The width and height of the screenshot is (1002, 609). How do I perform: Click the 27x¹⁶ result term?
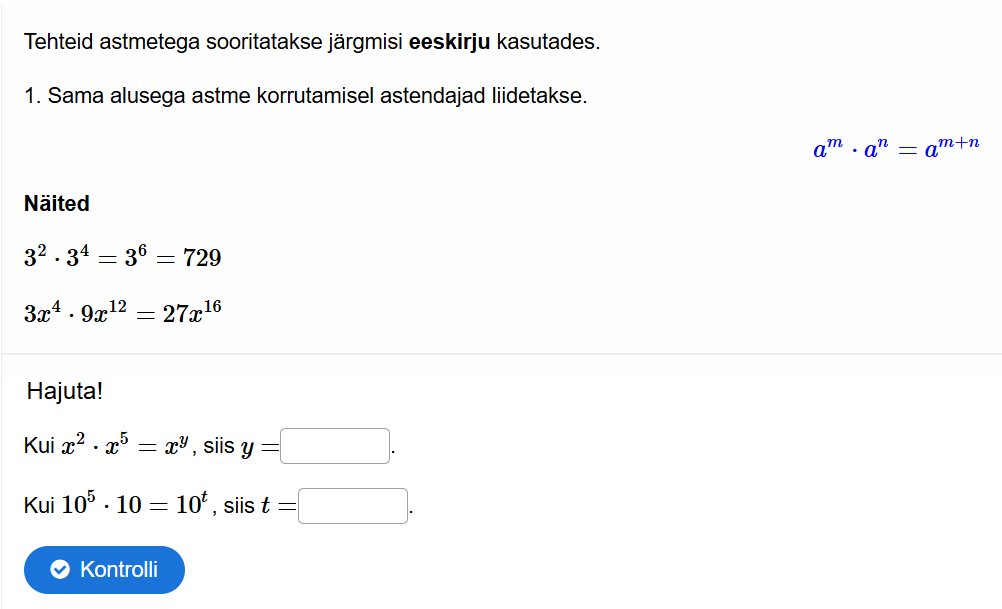[x=192, y=313]
